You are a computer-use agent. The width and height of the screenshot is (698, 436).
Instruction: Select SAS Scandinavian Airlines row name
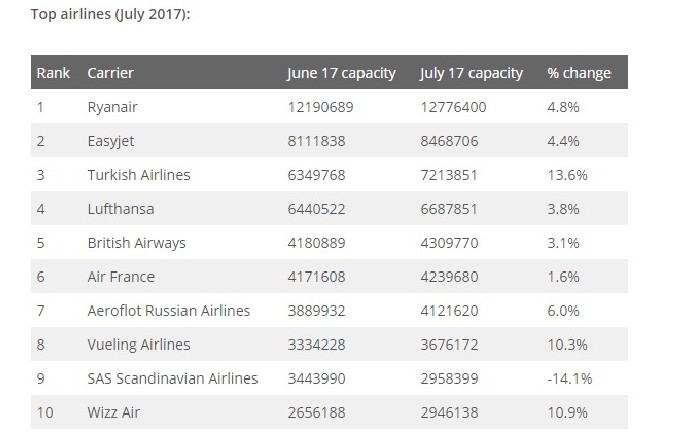[173, 378]
